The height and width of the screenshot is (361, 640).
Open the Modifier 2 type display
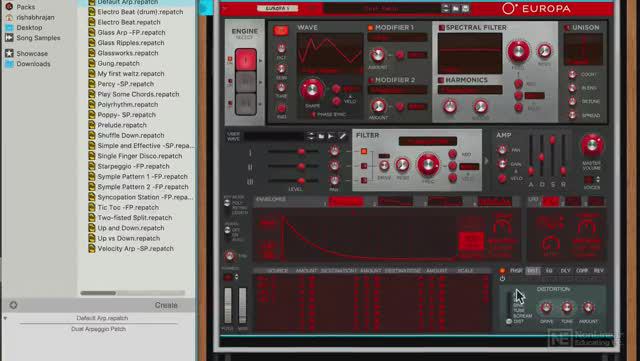coord(397,90)
